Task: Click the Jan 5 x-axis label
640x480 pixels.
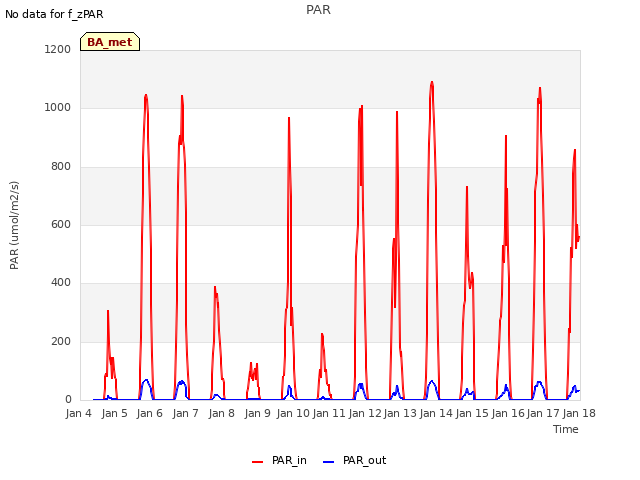Action: click(x=114, y=413)
